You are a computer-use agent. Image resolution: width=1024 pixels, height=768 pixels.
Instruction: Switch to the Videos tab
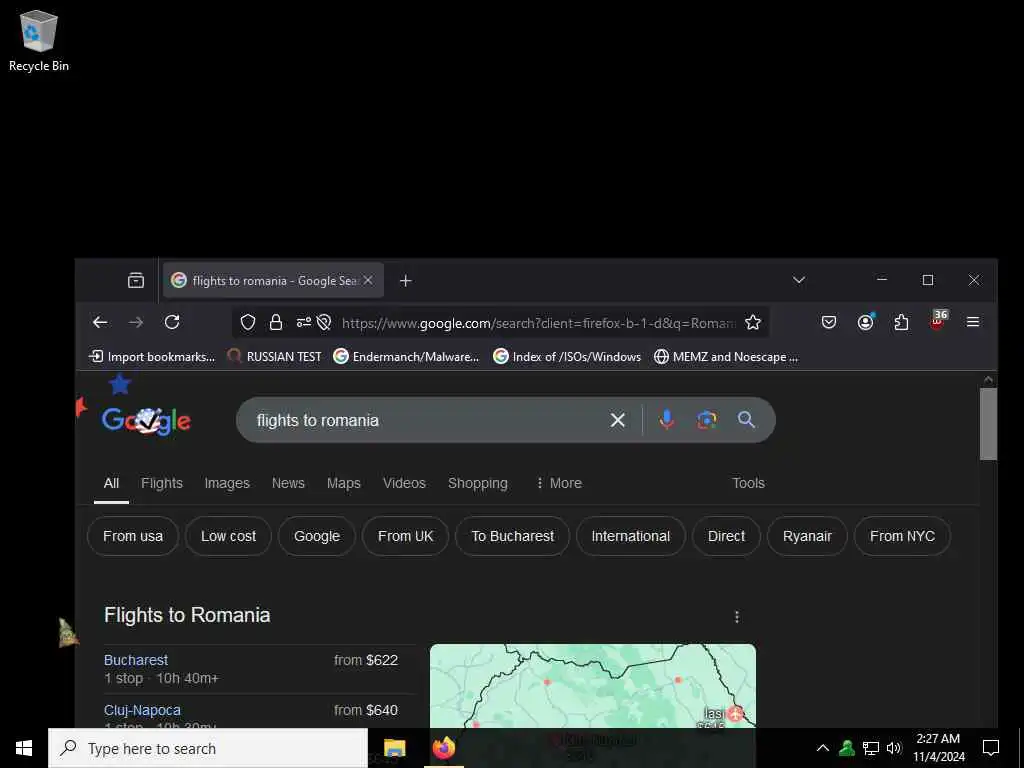[x=404, y=483]
